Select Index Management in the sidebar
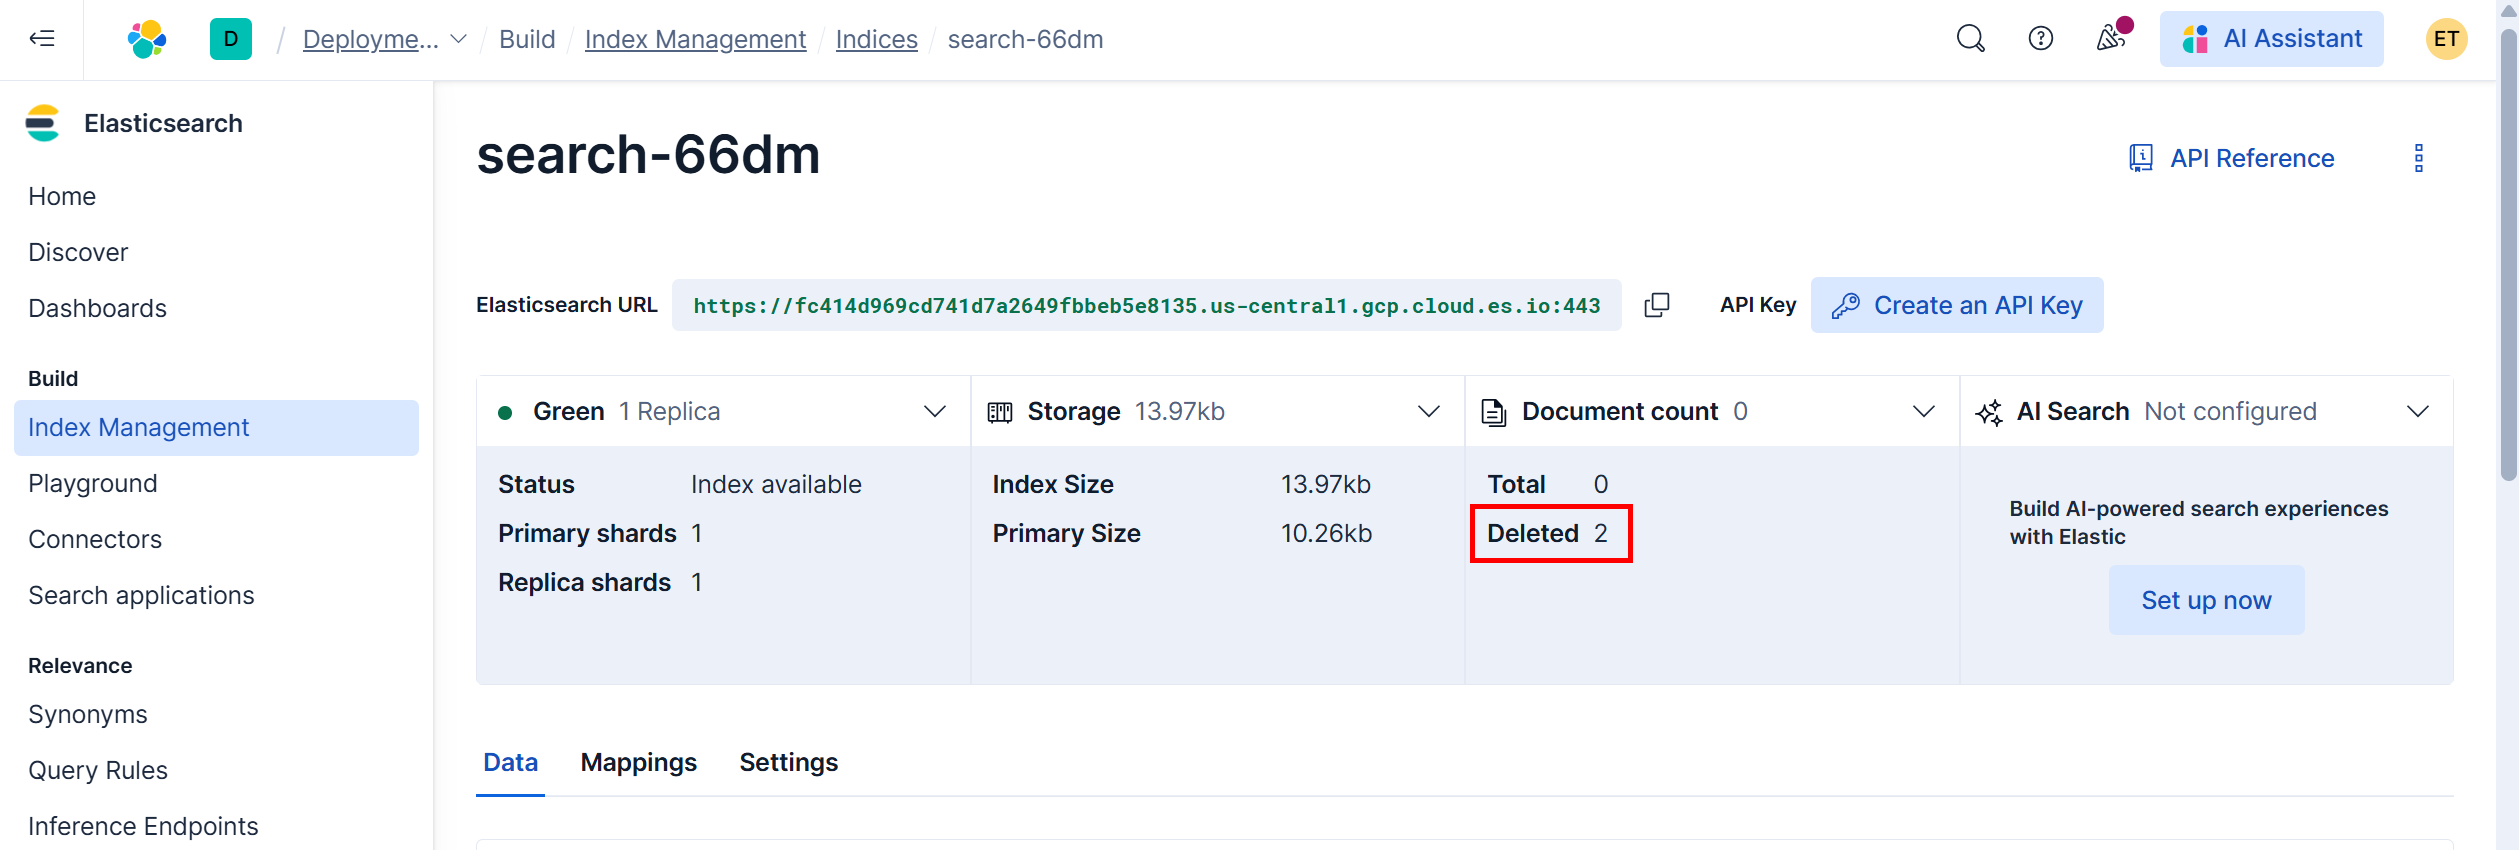2519x850 pixels. pos(216,428)
